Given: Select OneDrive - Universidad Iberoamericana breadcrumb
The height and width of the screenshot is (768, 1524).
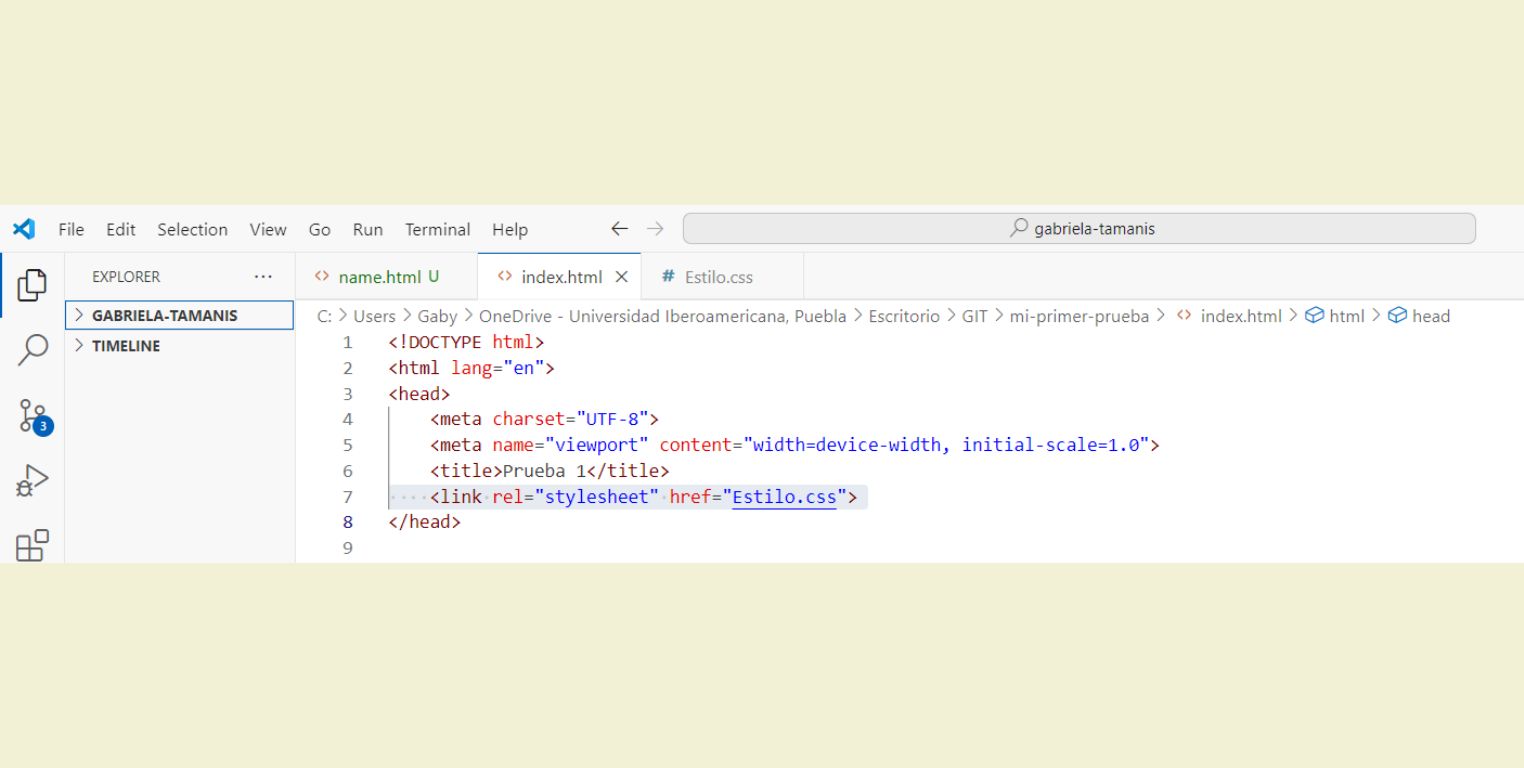Looking at the screenshot, I should pyautogui.click(x=662, y=316).
